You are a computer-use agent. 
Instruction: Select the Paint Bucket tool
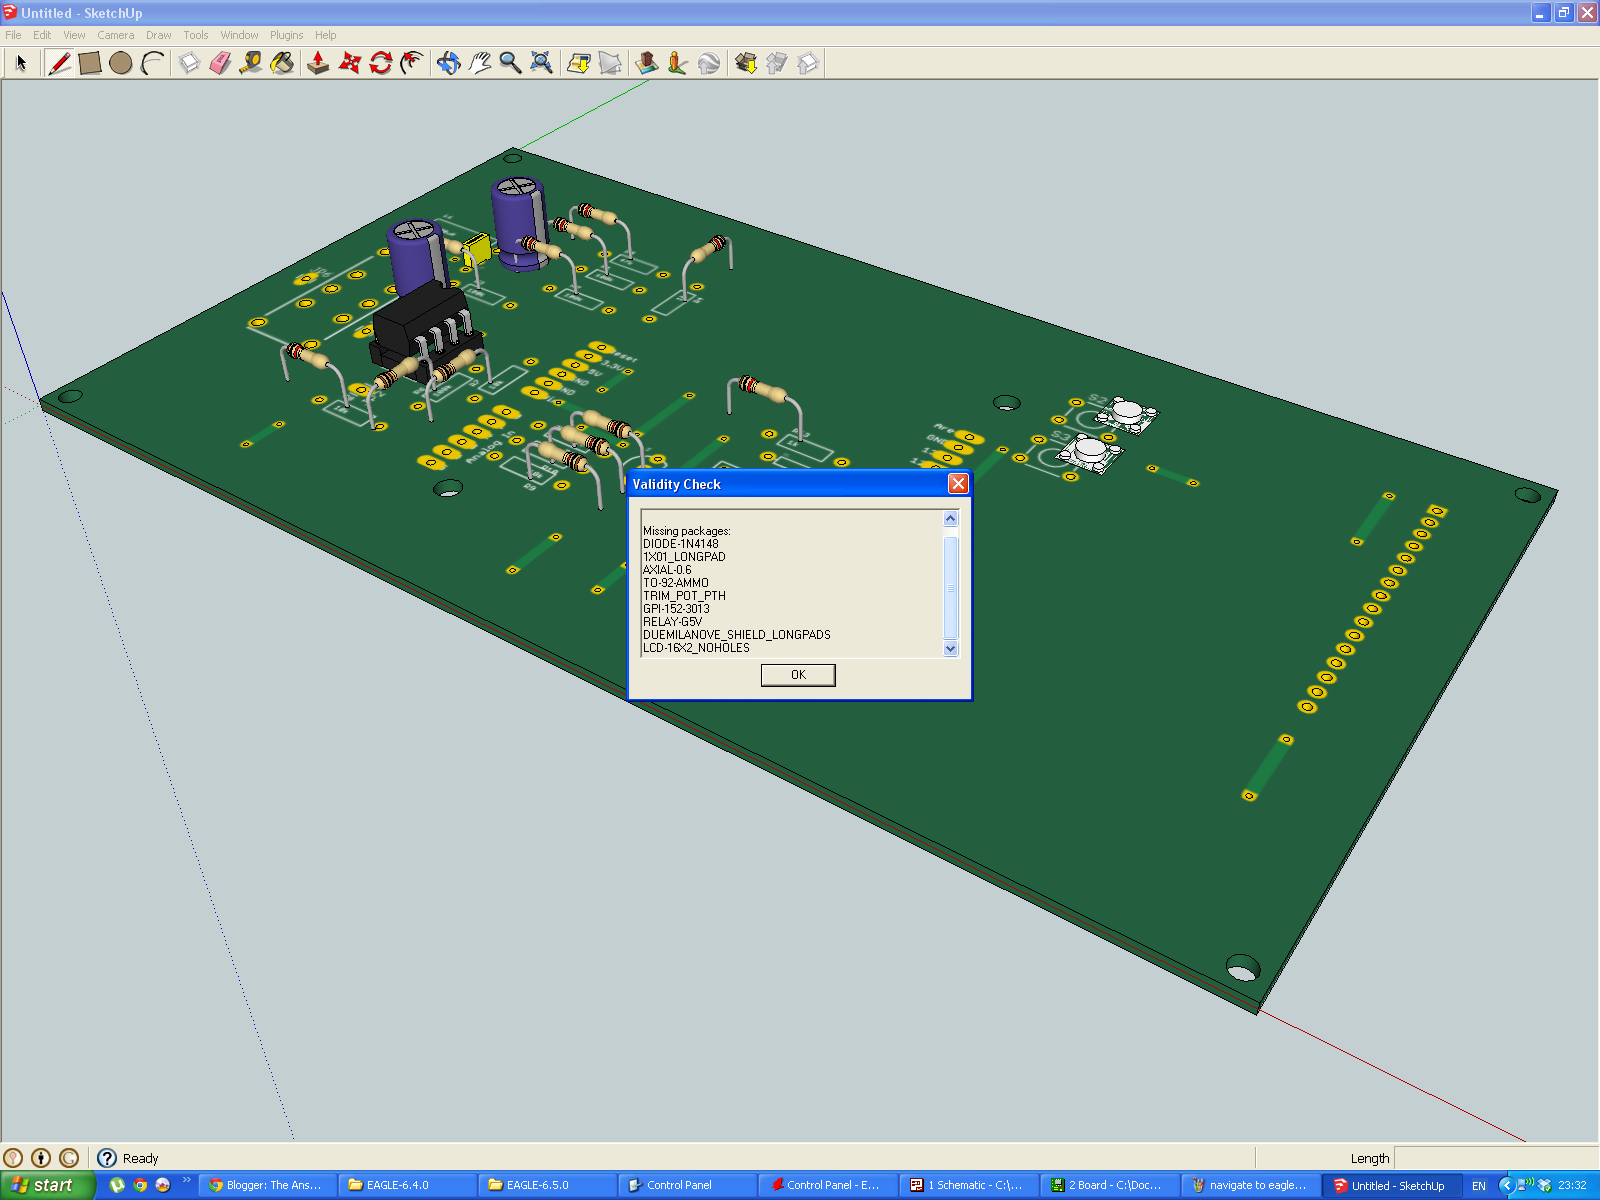(281, 62)
